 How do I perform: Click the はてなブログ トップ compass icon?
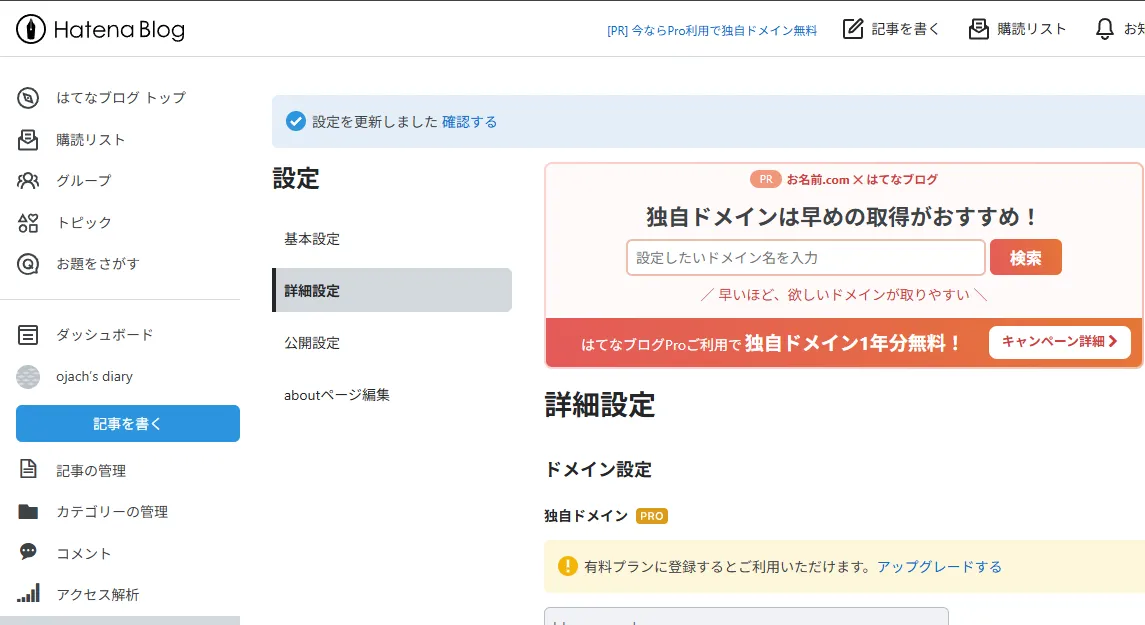[x=28, y=98]
